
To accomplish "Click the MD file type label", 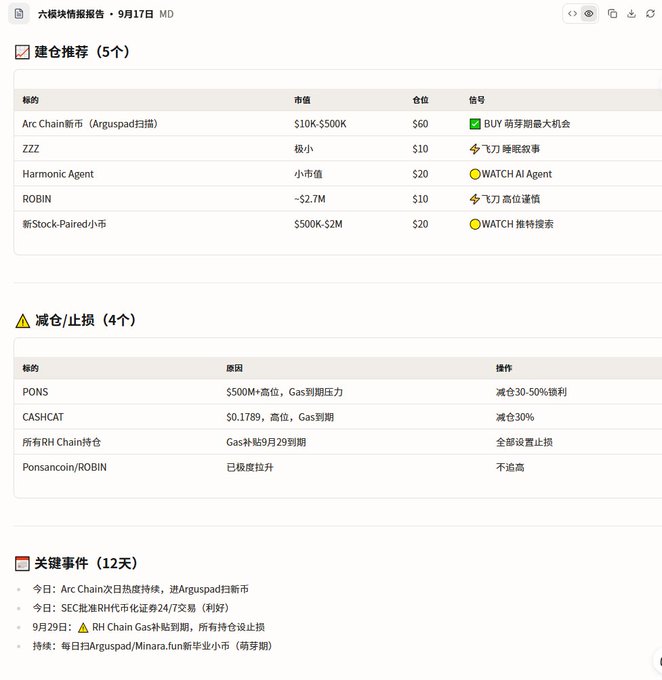I will pyautogui.click(x=167, y=14).
